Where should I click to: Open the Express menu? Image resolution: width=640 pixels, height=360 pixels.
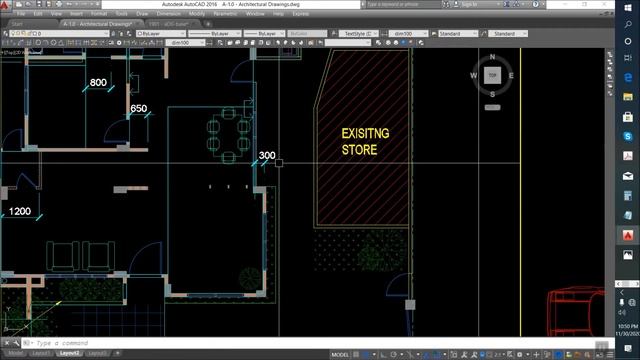300,14
